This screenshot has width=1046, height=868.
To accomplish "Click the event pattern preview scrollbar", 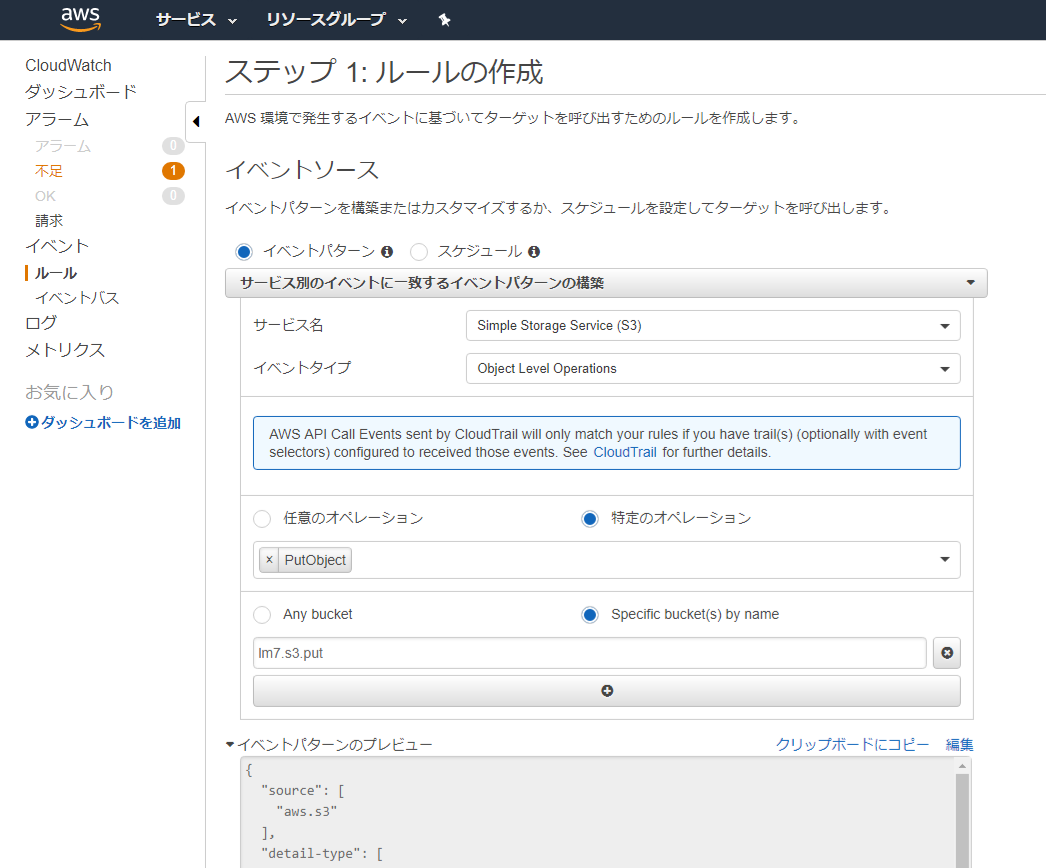I will [x=962, y=821].
